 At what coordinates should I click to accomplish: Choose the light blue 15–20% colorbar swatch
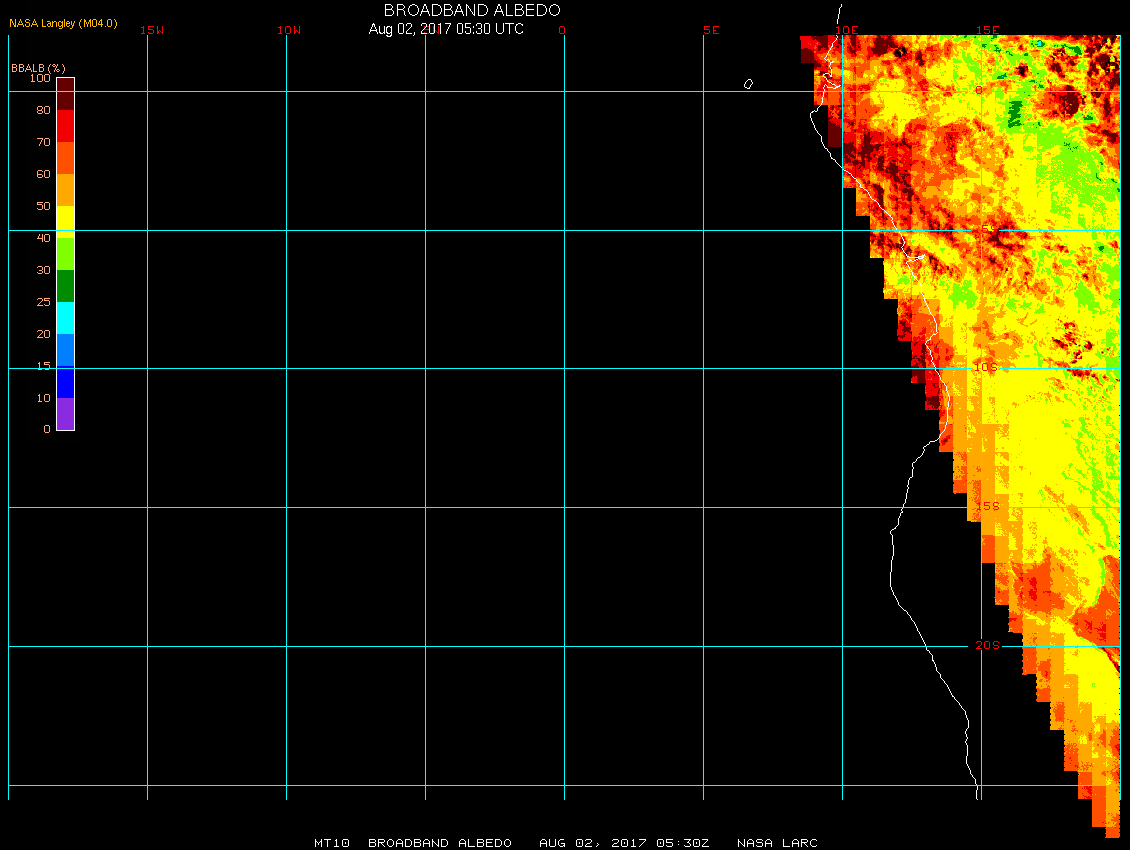[x=66, y=350]
